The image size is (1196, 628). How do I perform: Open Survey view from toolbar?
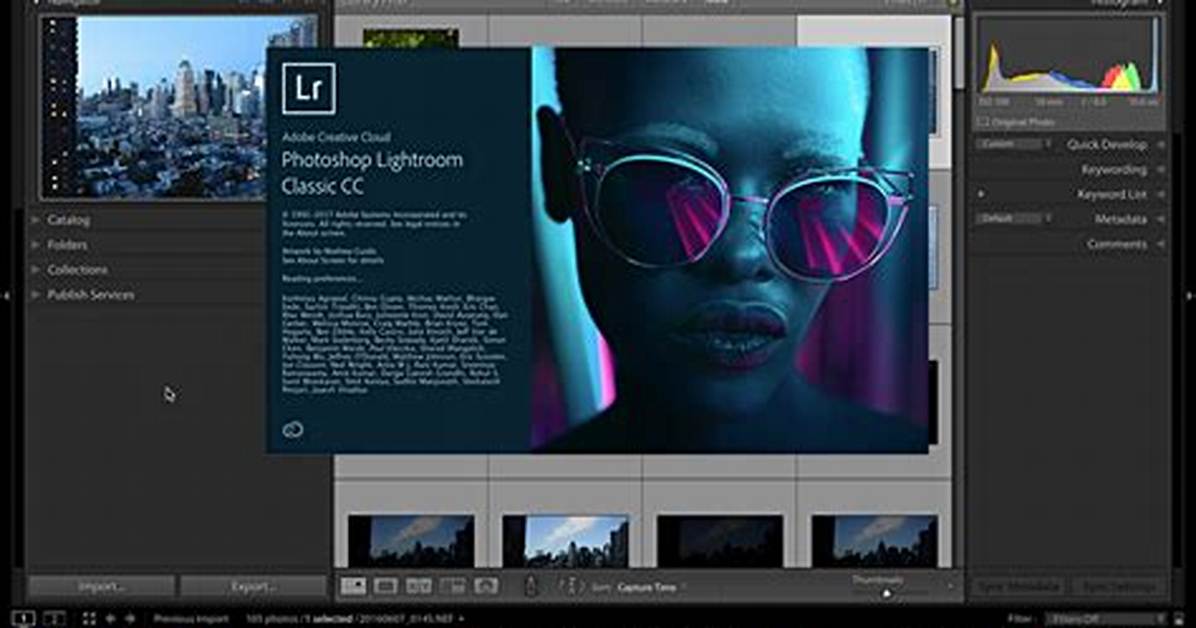pyautogui.click(x=452, y=586)
